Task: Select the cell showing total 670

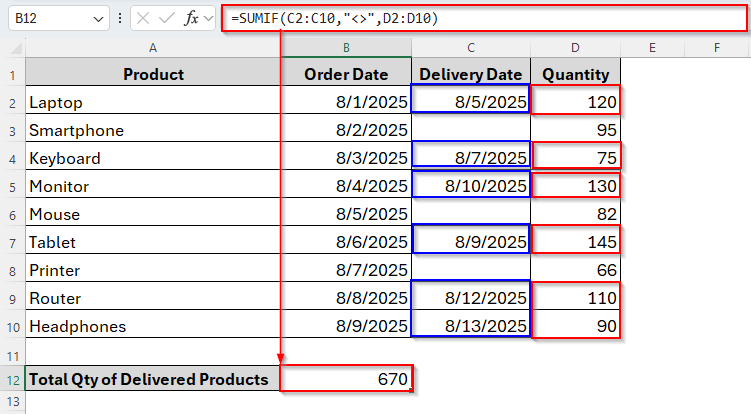Action: 345,379
